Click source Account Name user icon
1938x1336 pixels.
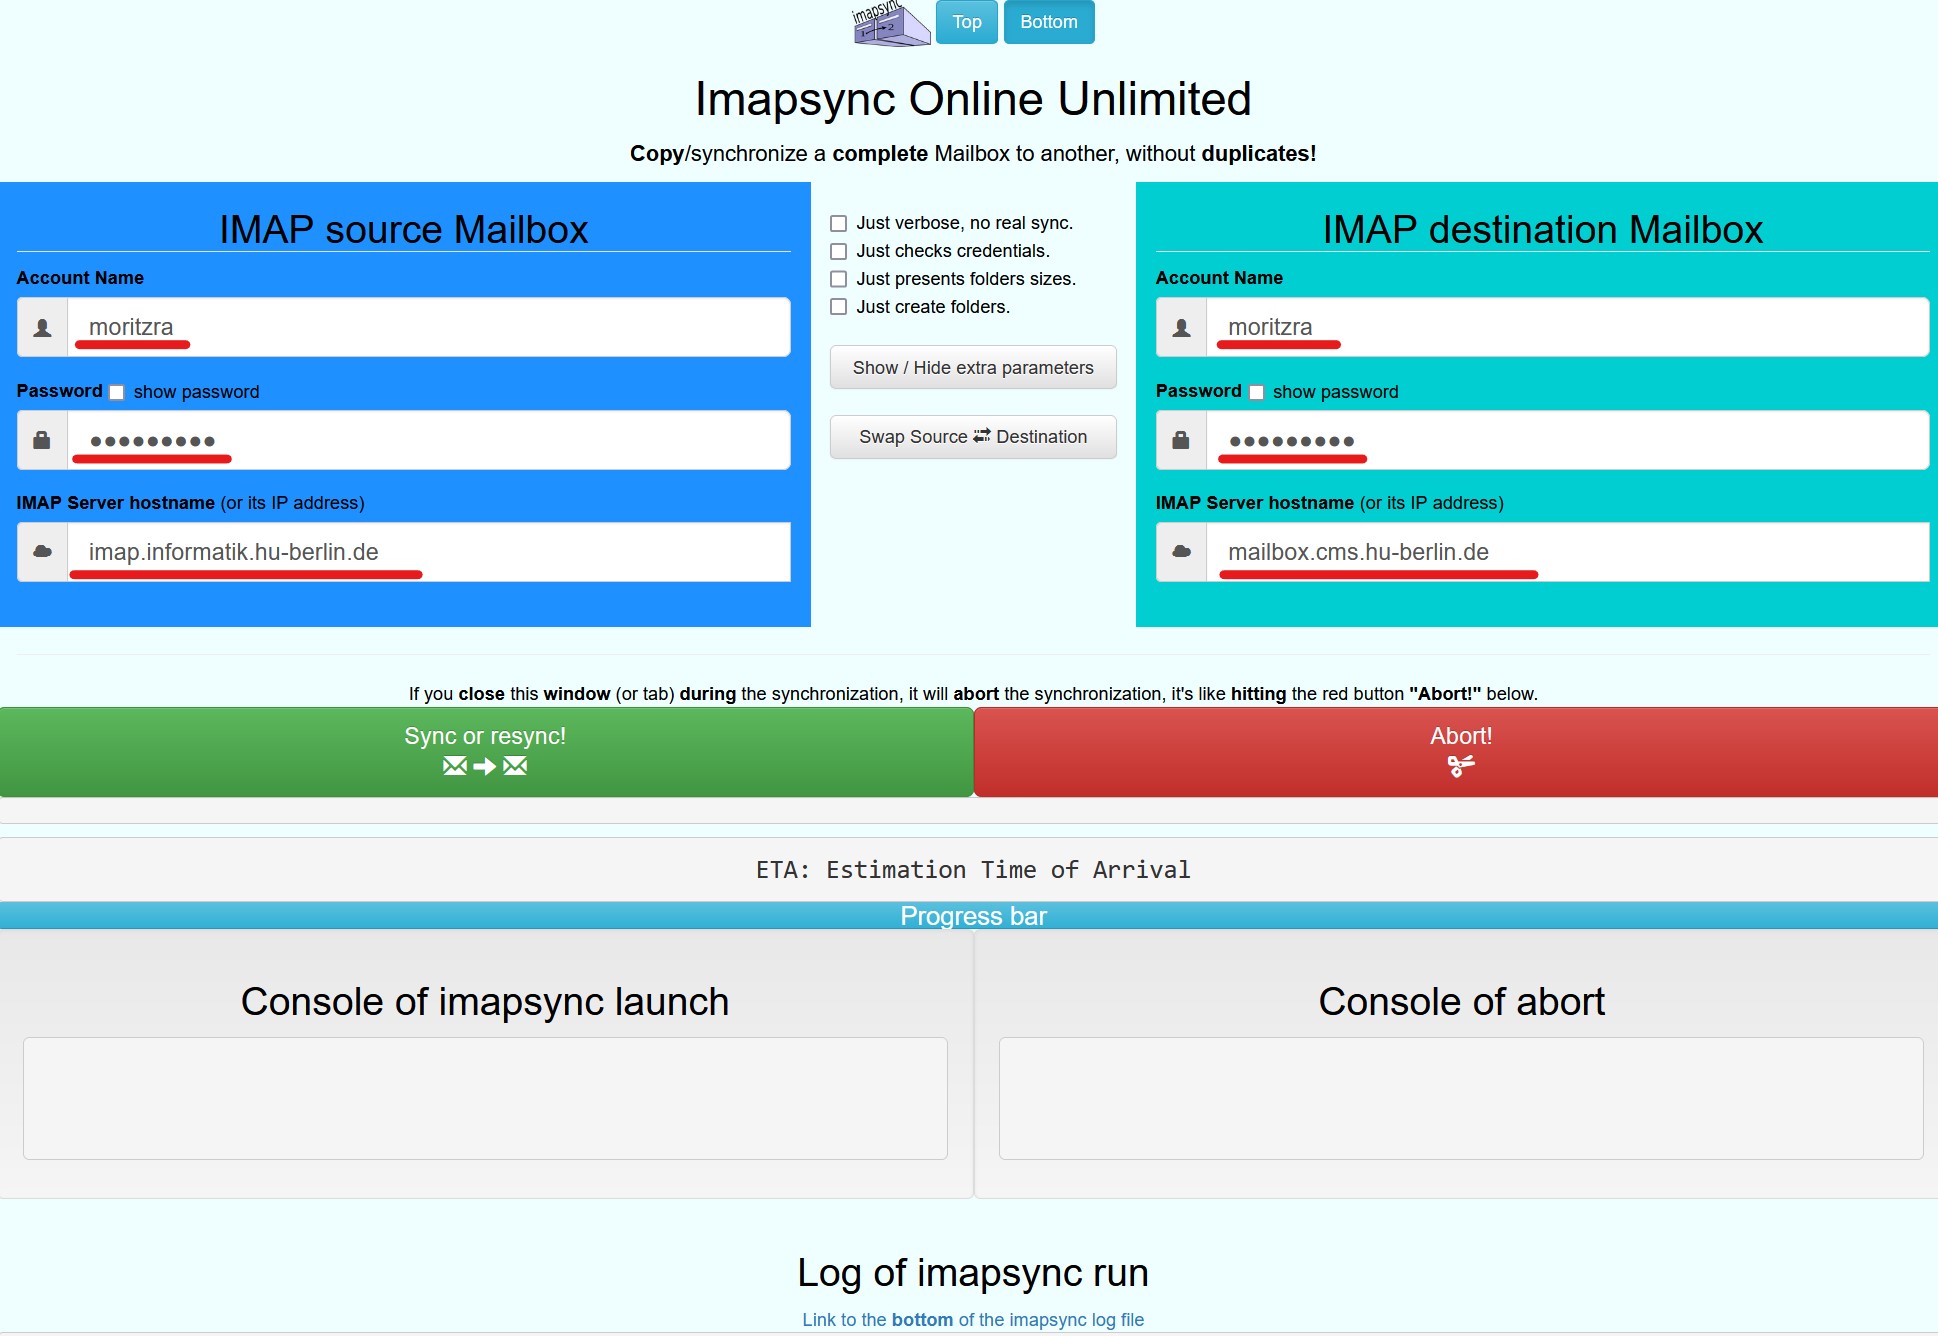tap(42, 327)
